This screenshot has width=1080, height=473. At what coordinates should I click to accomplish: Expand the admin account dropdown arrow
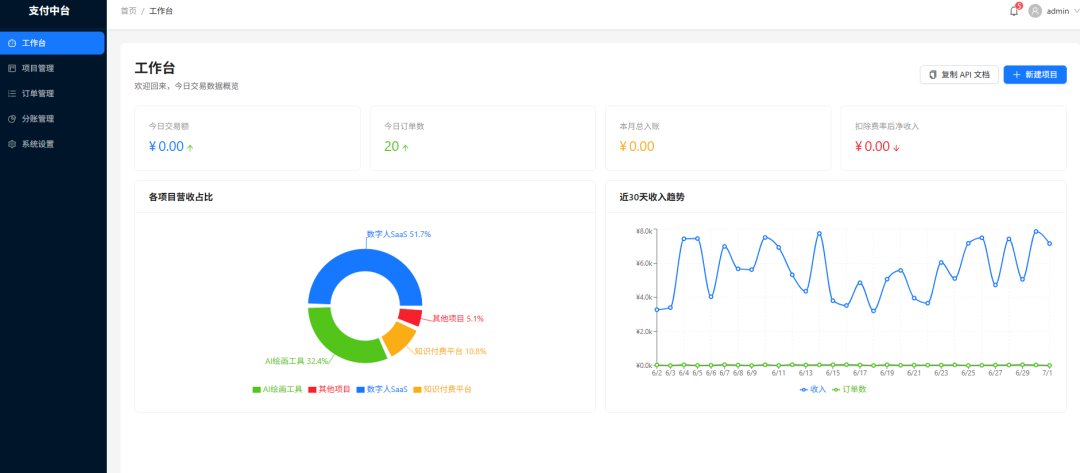coord(1076,12)
